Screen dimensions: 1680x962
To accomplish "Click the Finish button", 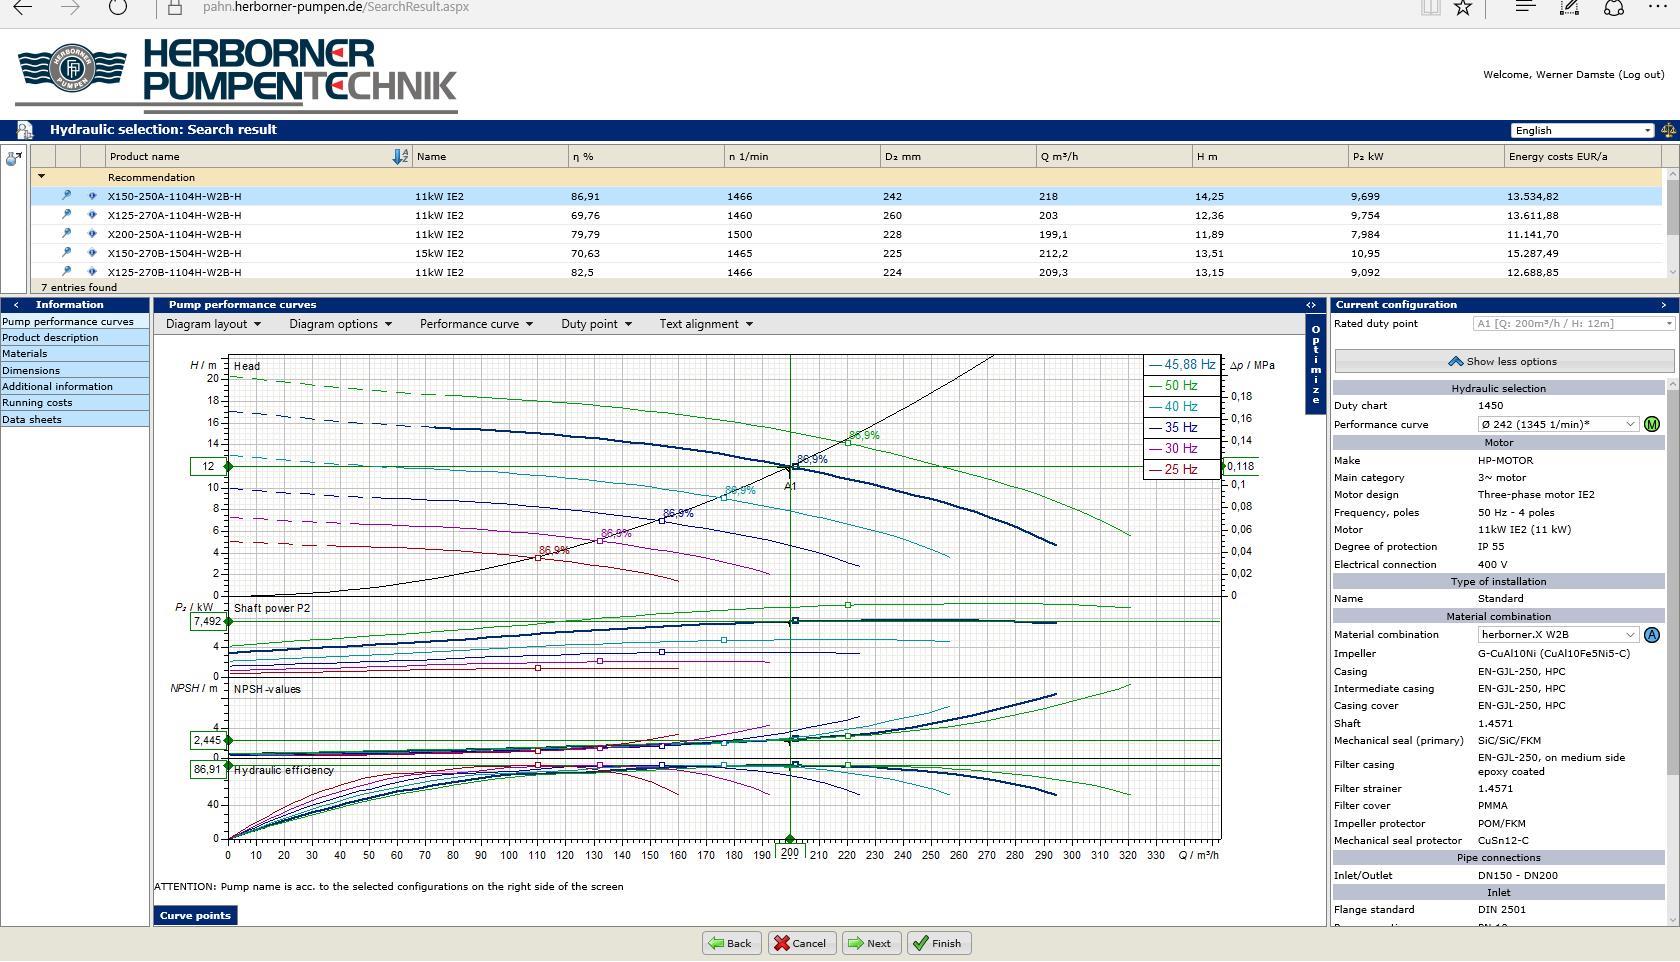I will pyautogui.click(x=939, y=944).
